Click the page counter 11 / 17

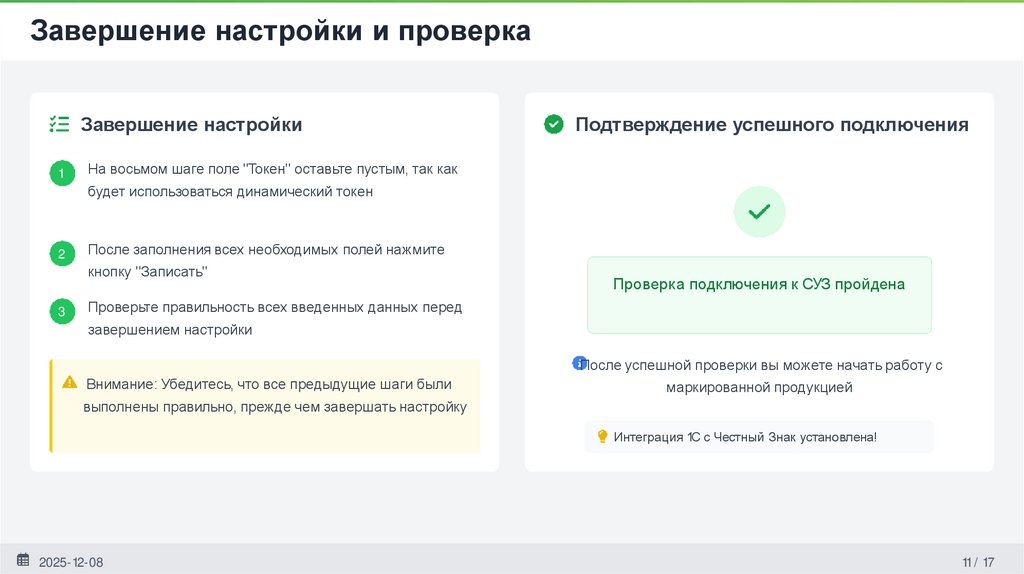pos(978,562)
